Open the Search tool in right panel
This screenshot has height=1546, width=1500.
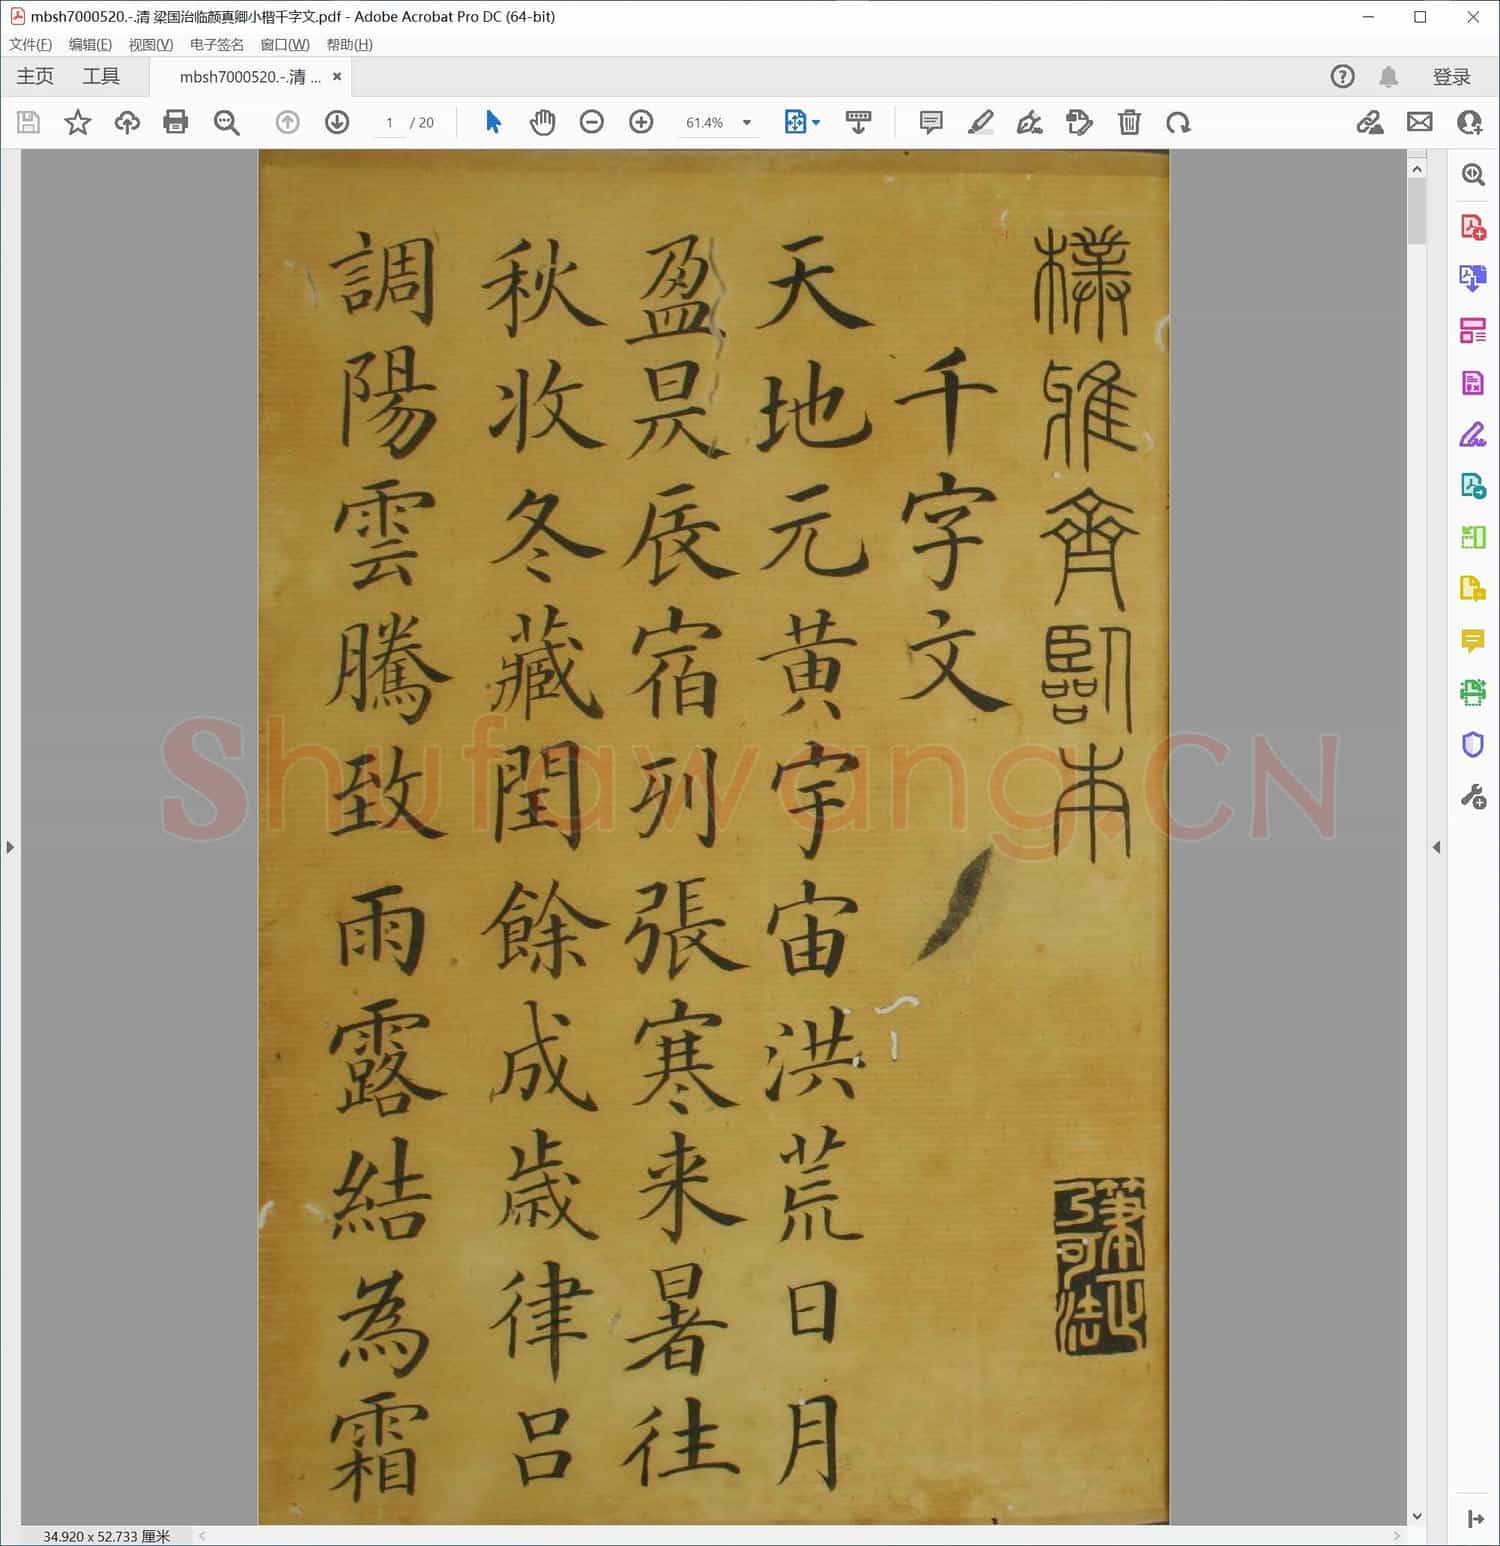pos(1472,175)
